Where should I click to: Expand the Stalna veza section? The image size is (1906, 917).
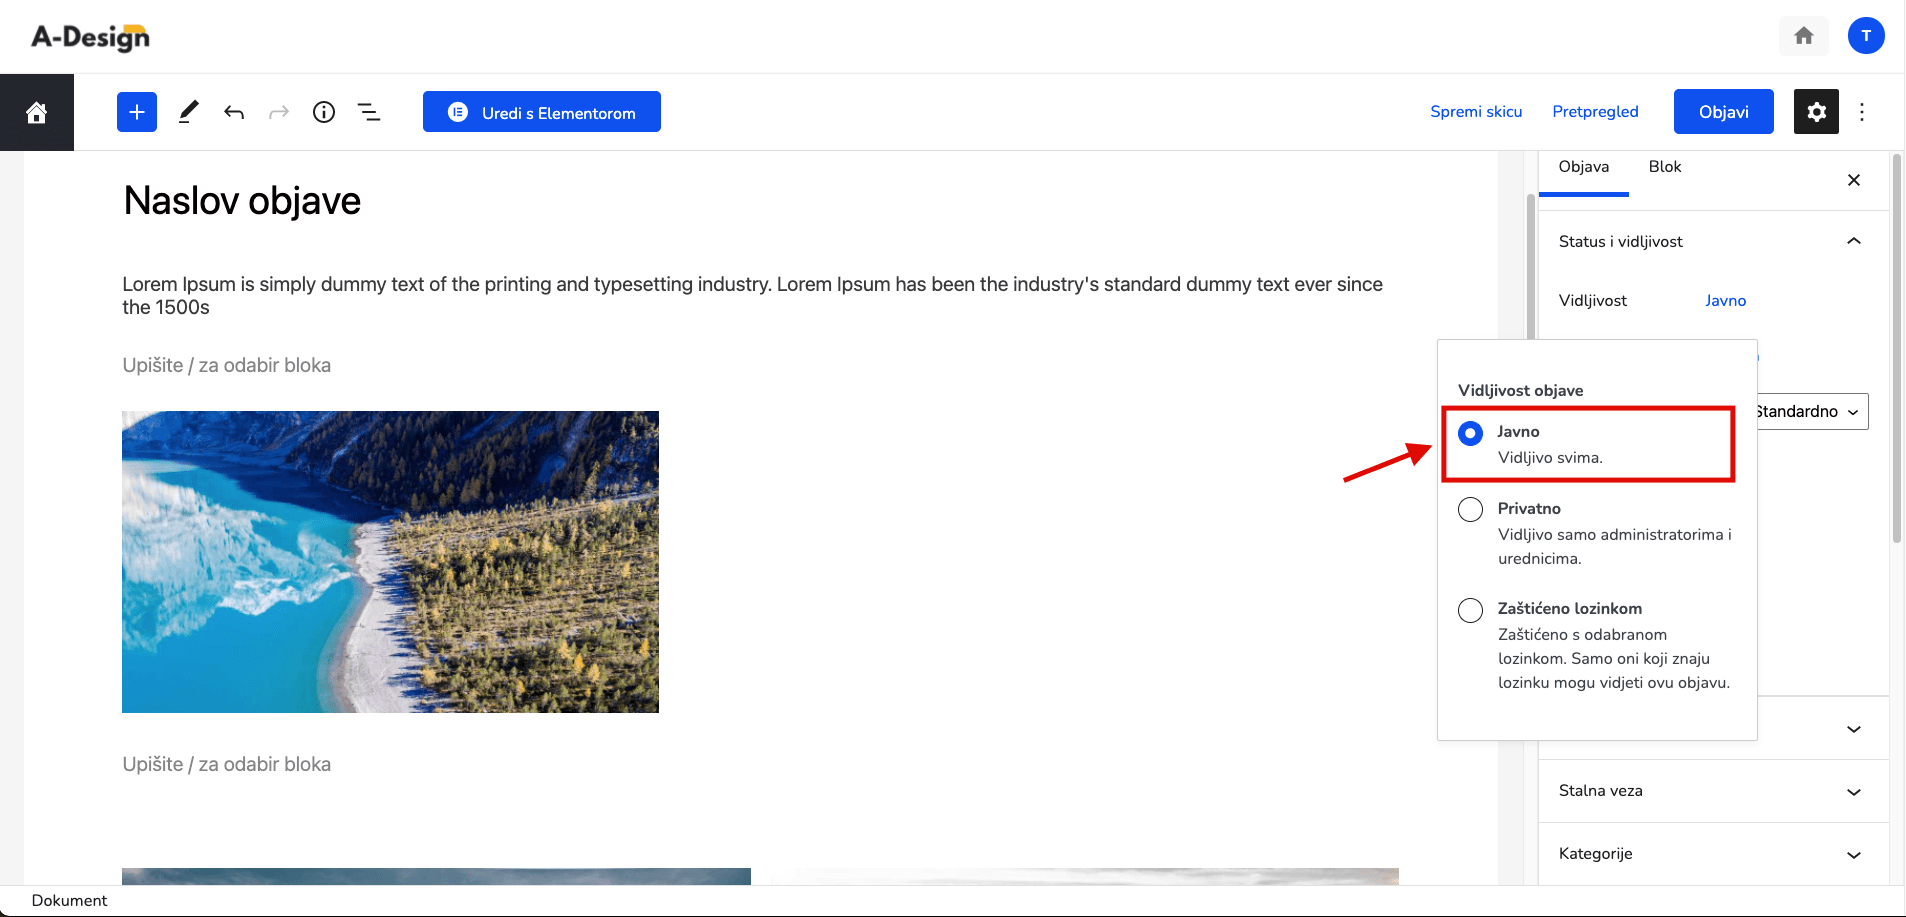point(1713,791)
